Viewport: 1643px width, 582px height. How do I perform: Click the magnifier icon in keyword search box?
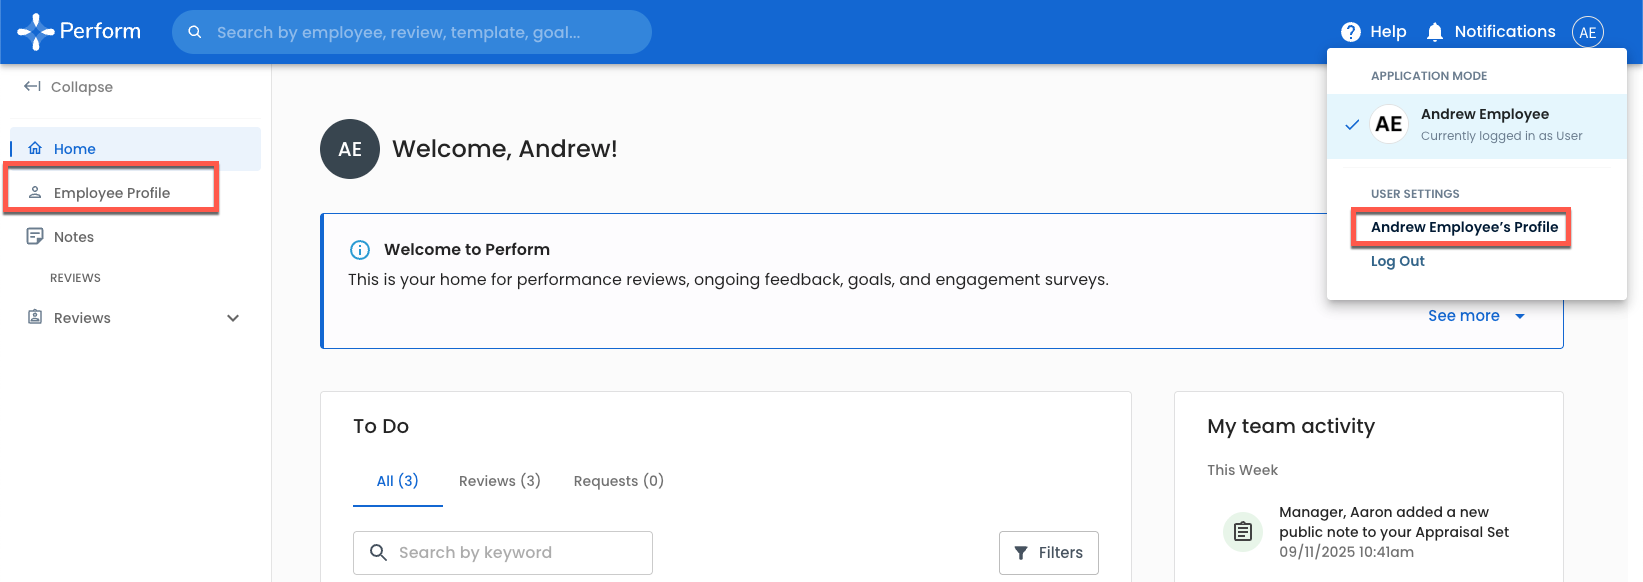378,552
